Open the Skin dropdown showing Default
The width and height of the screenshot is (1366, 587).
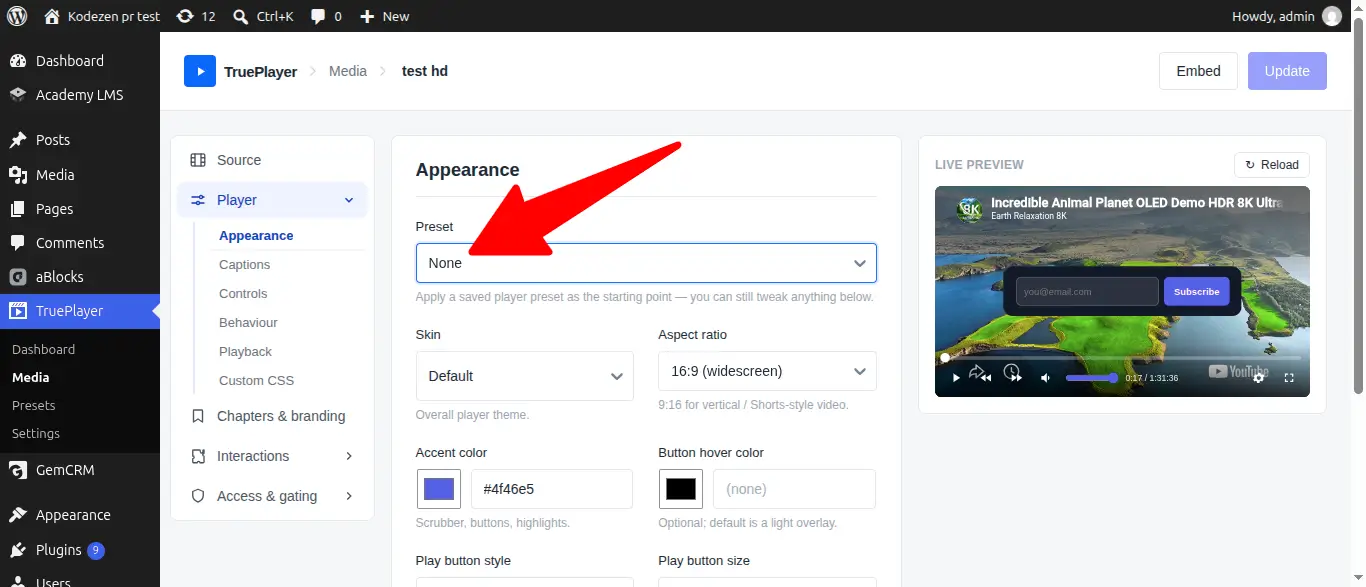coord(524,376)
